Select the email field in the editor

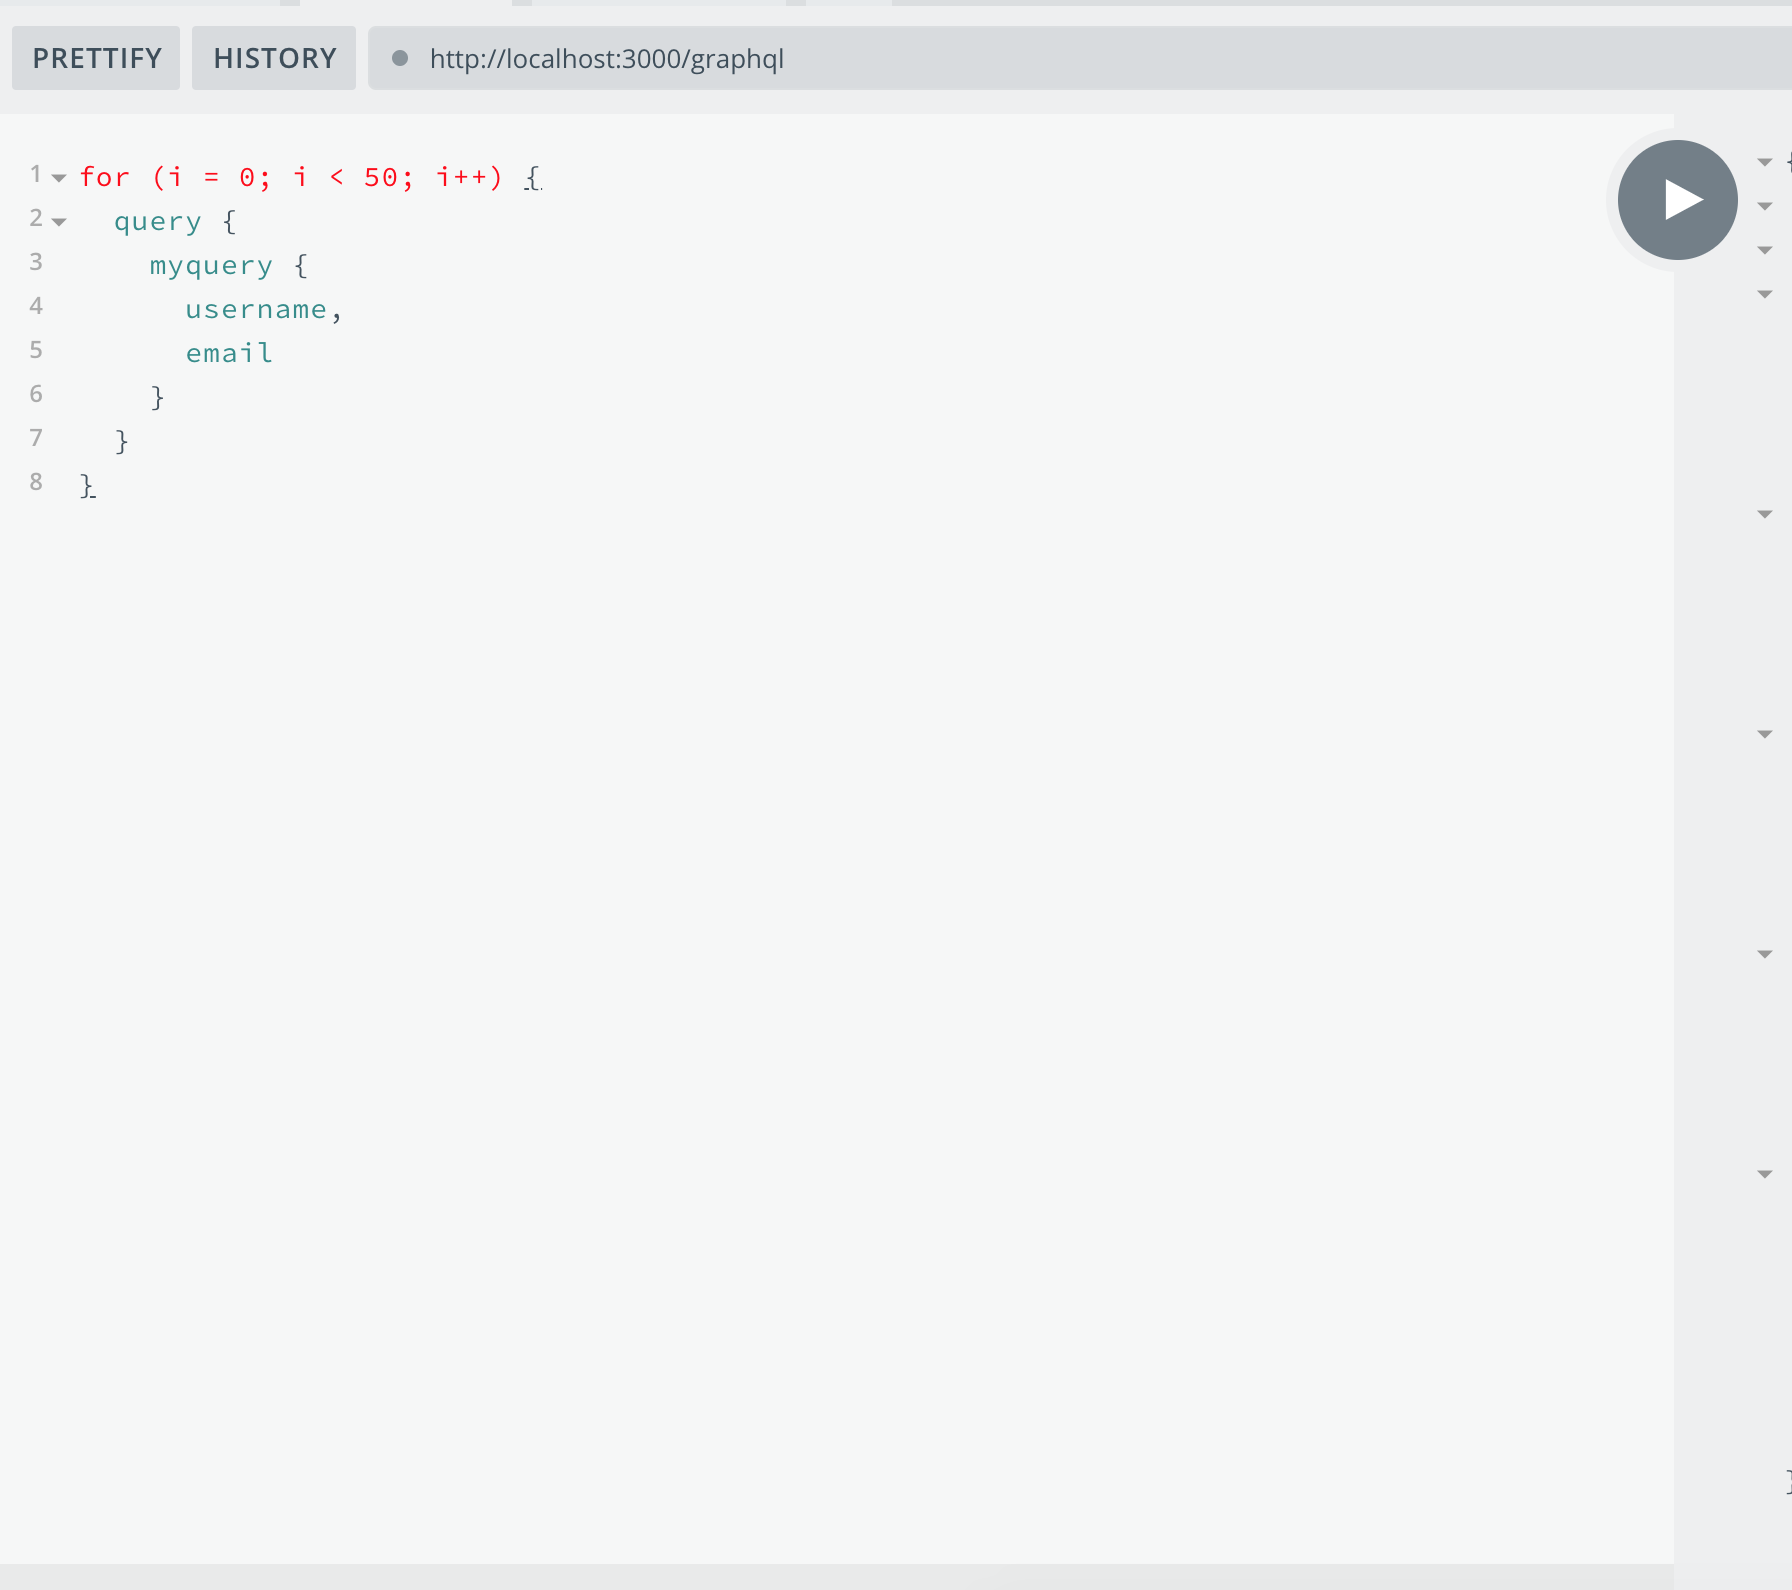click(228, 352)
